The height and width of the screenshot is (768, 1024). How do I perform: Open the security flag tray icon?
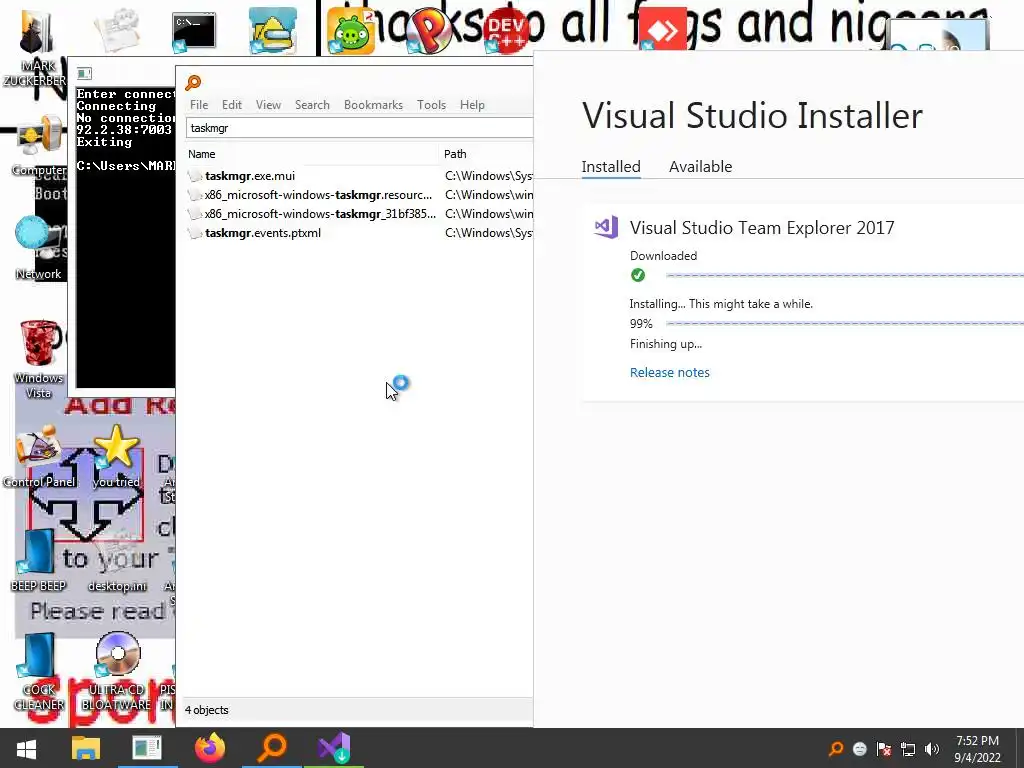click(884, 749)
